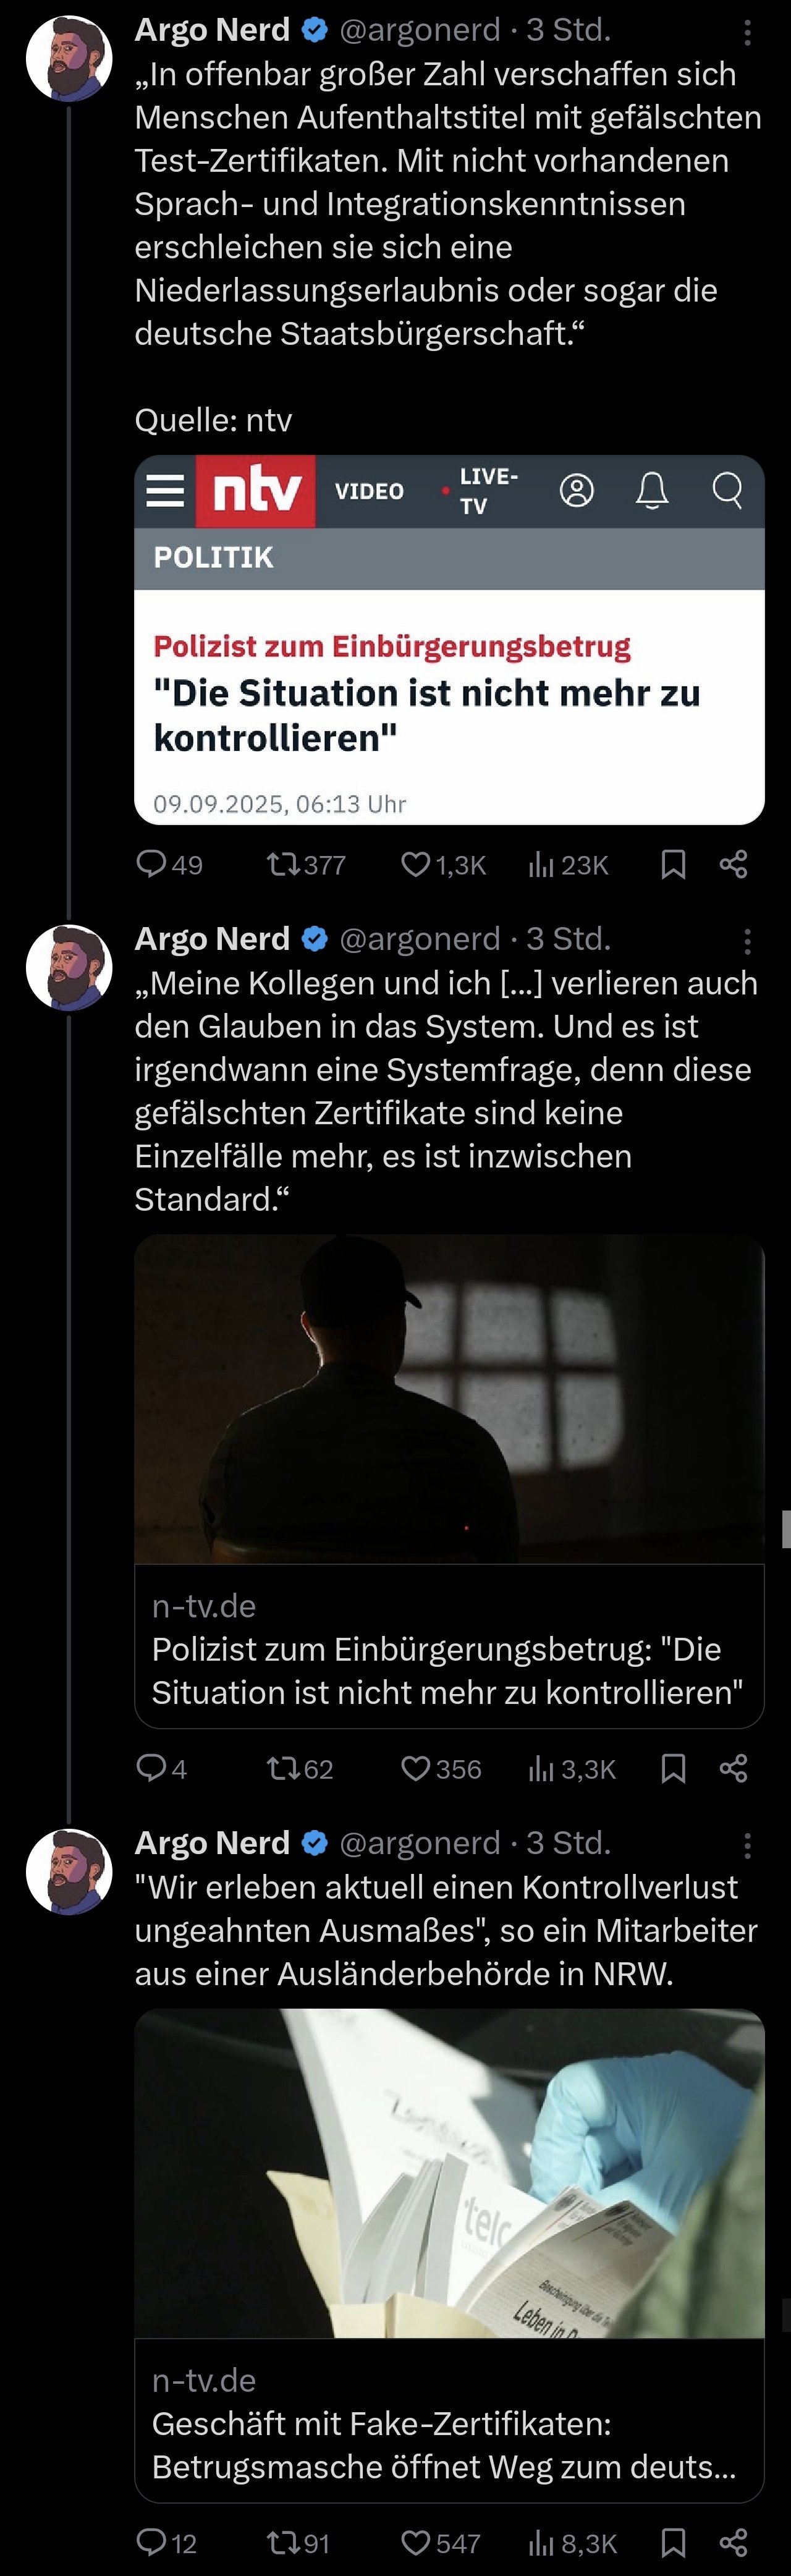The image size is (791, 2576).
Task: Retweet the first post showing 377 reposts
Action: point(306,864)
